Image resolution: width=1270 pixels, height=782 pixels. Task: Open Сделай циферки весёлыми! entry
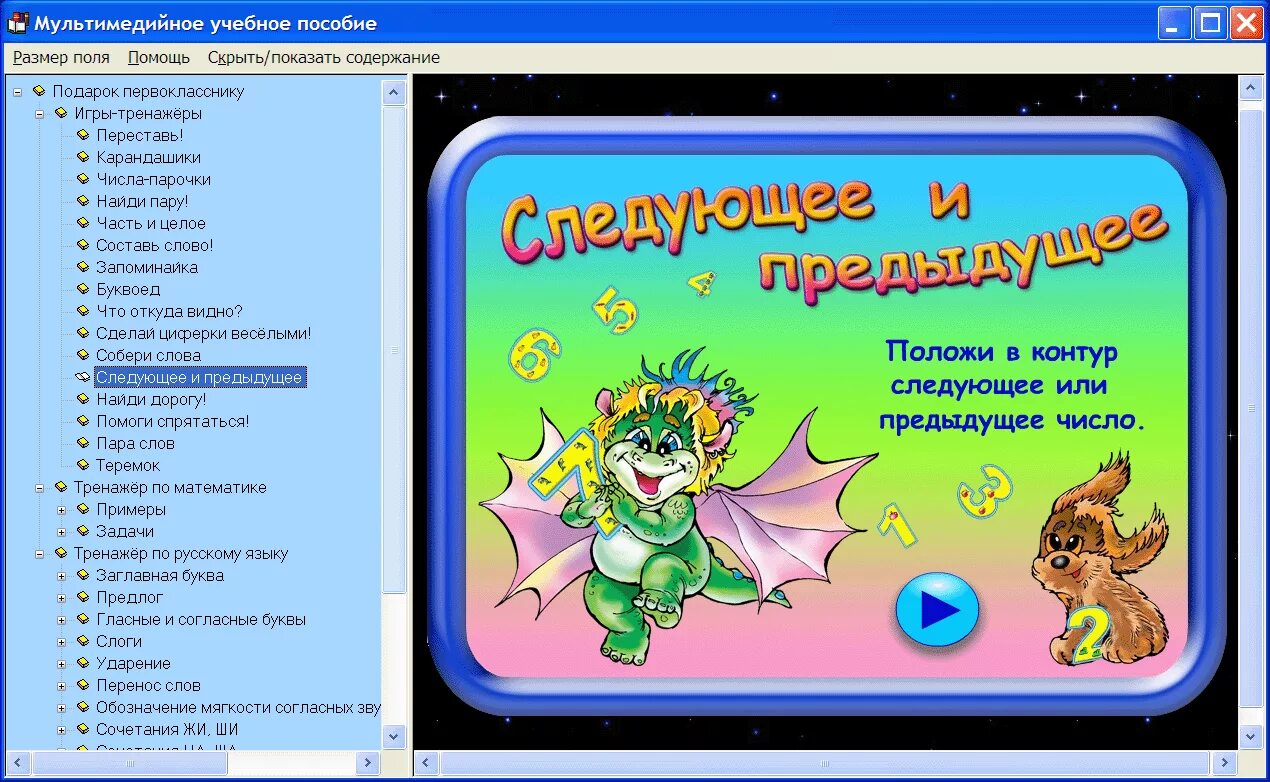204,333
